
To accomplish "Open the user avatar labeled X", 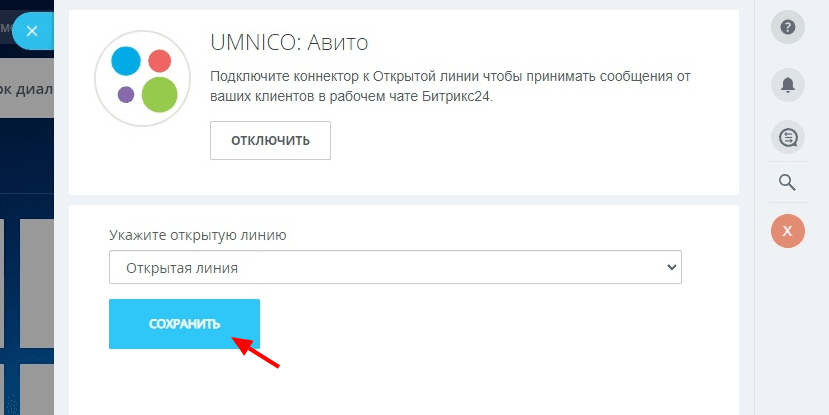I will 787,231.
